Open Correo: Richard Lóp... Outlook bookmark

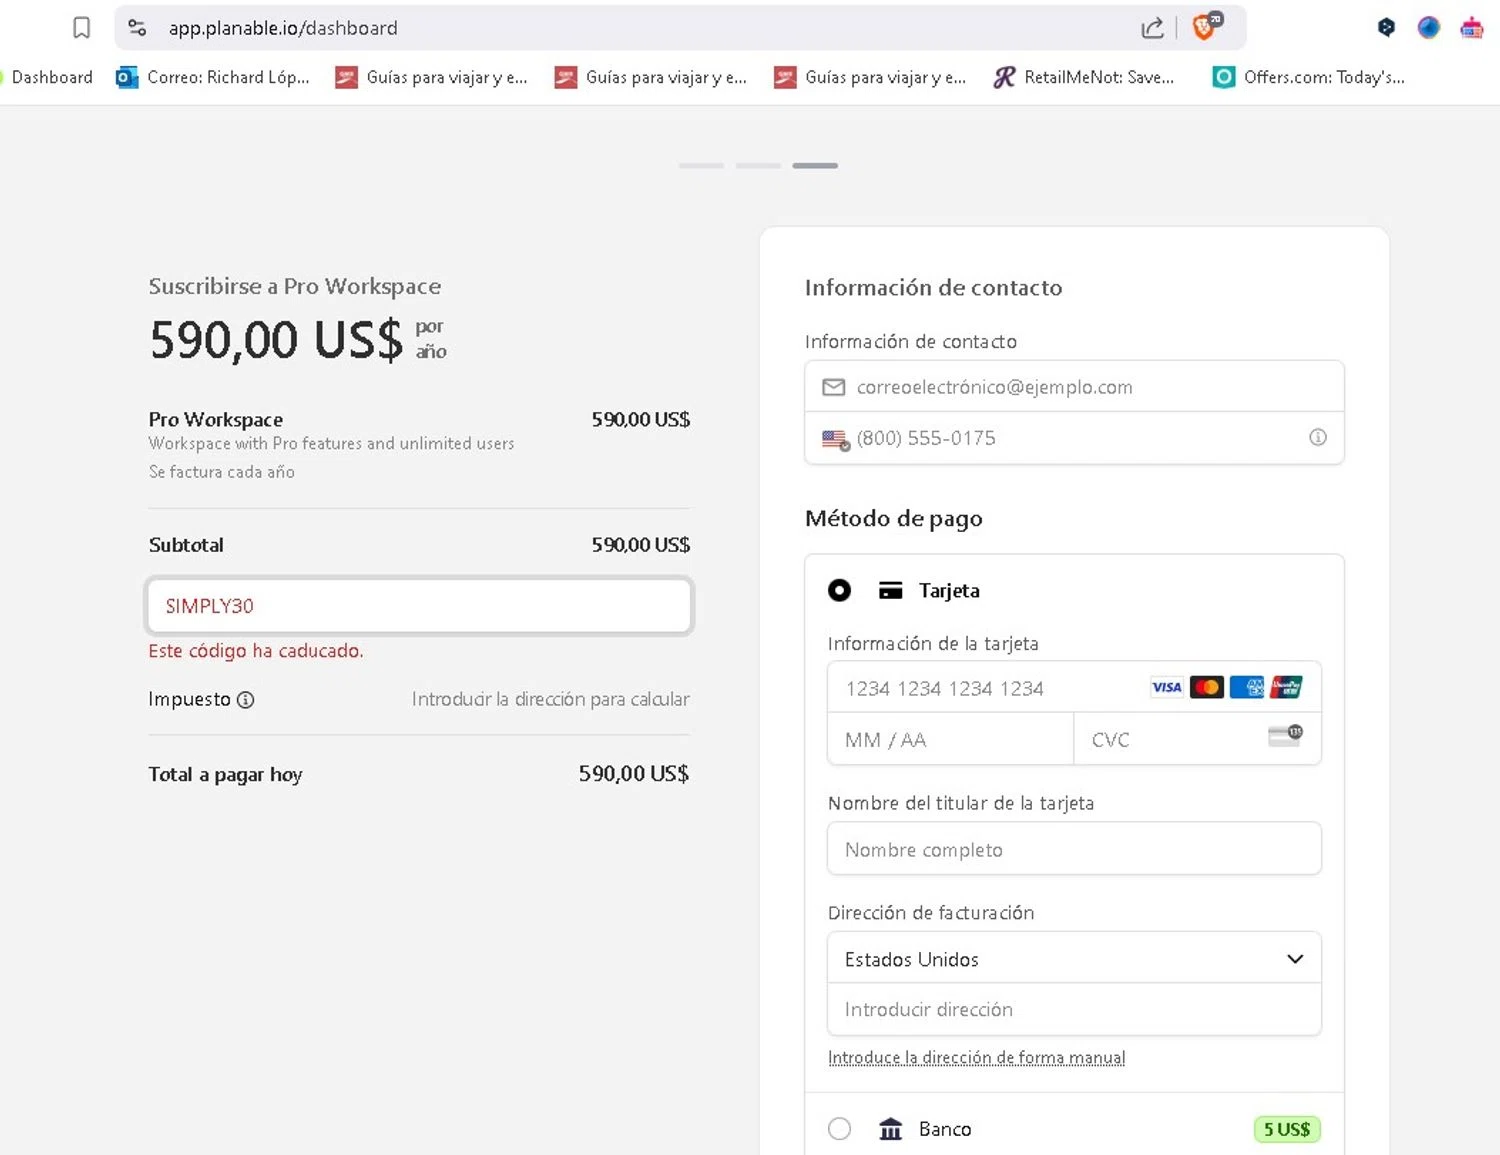pos(213,77)
